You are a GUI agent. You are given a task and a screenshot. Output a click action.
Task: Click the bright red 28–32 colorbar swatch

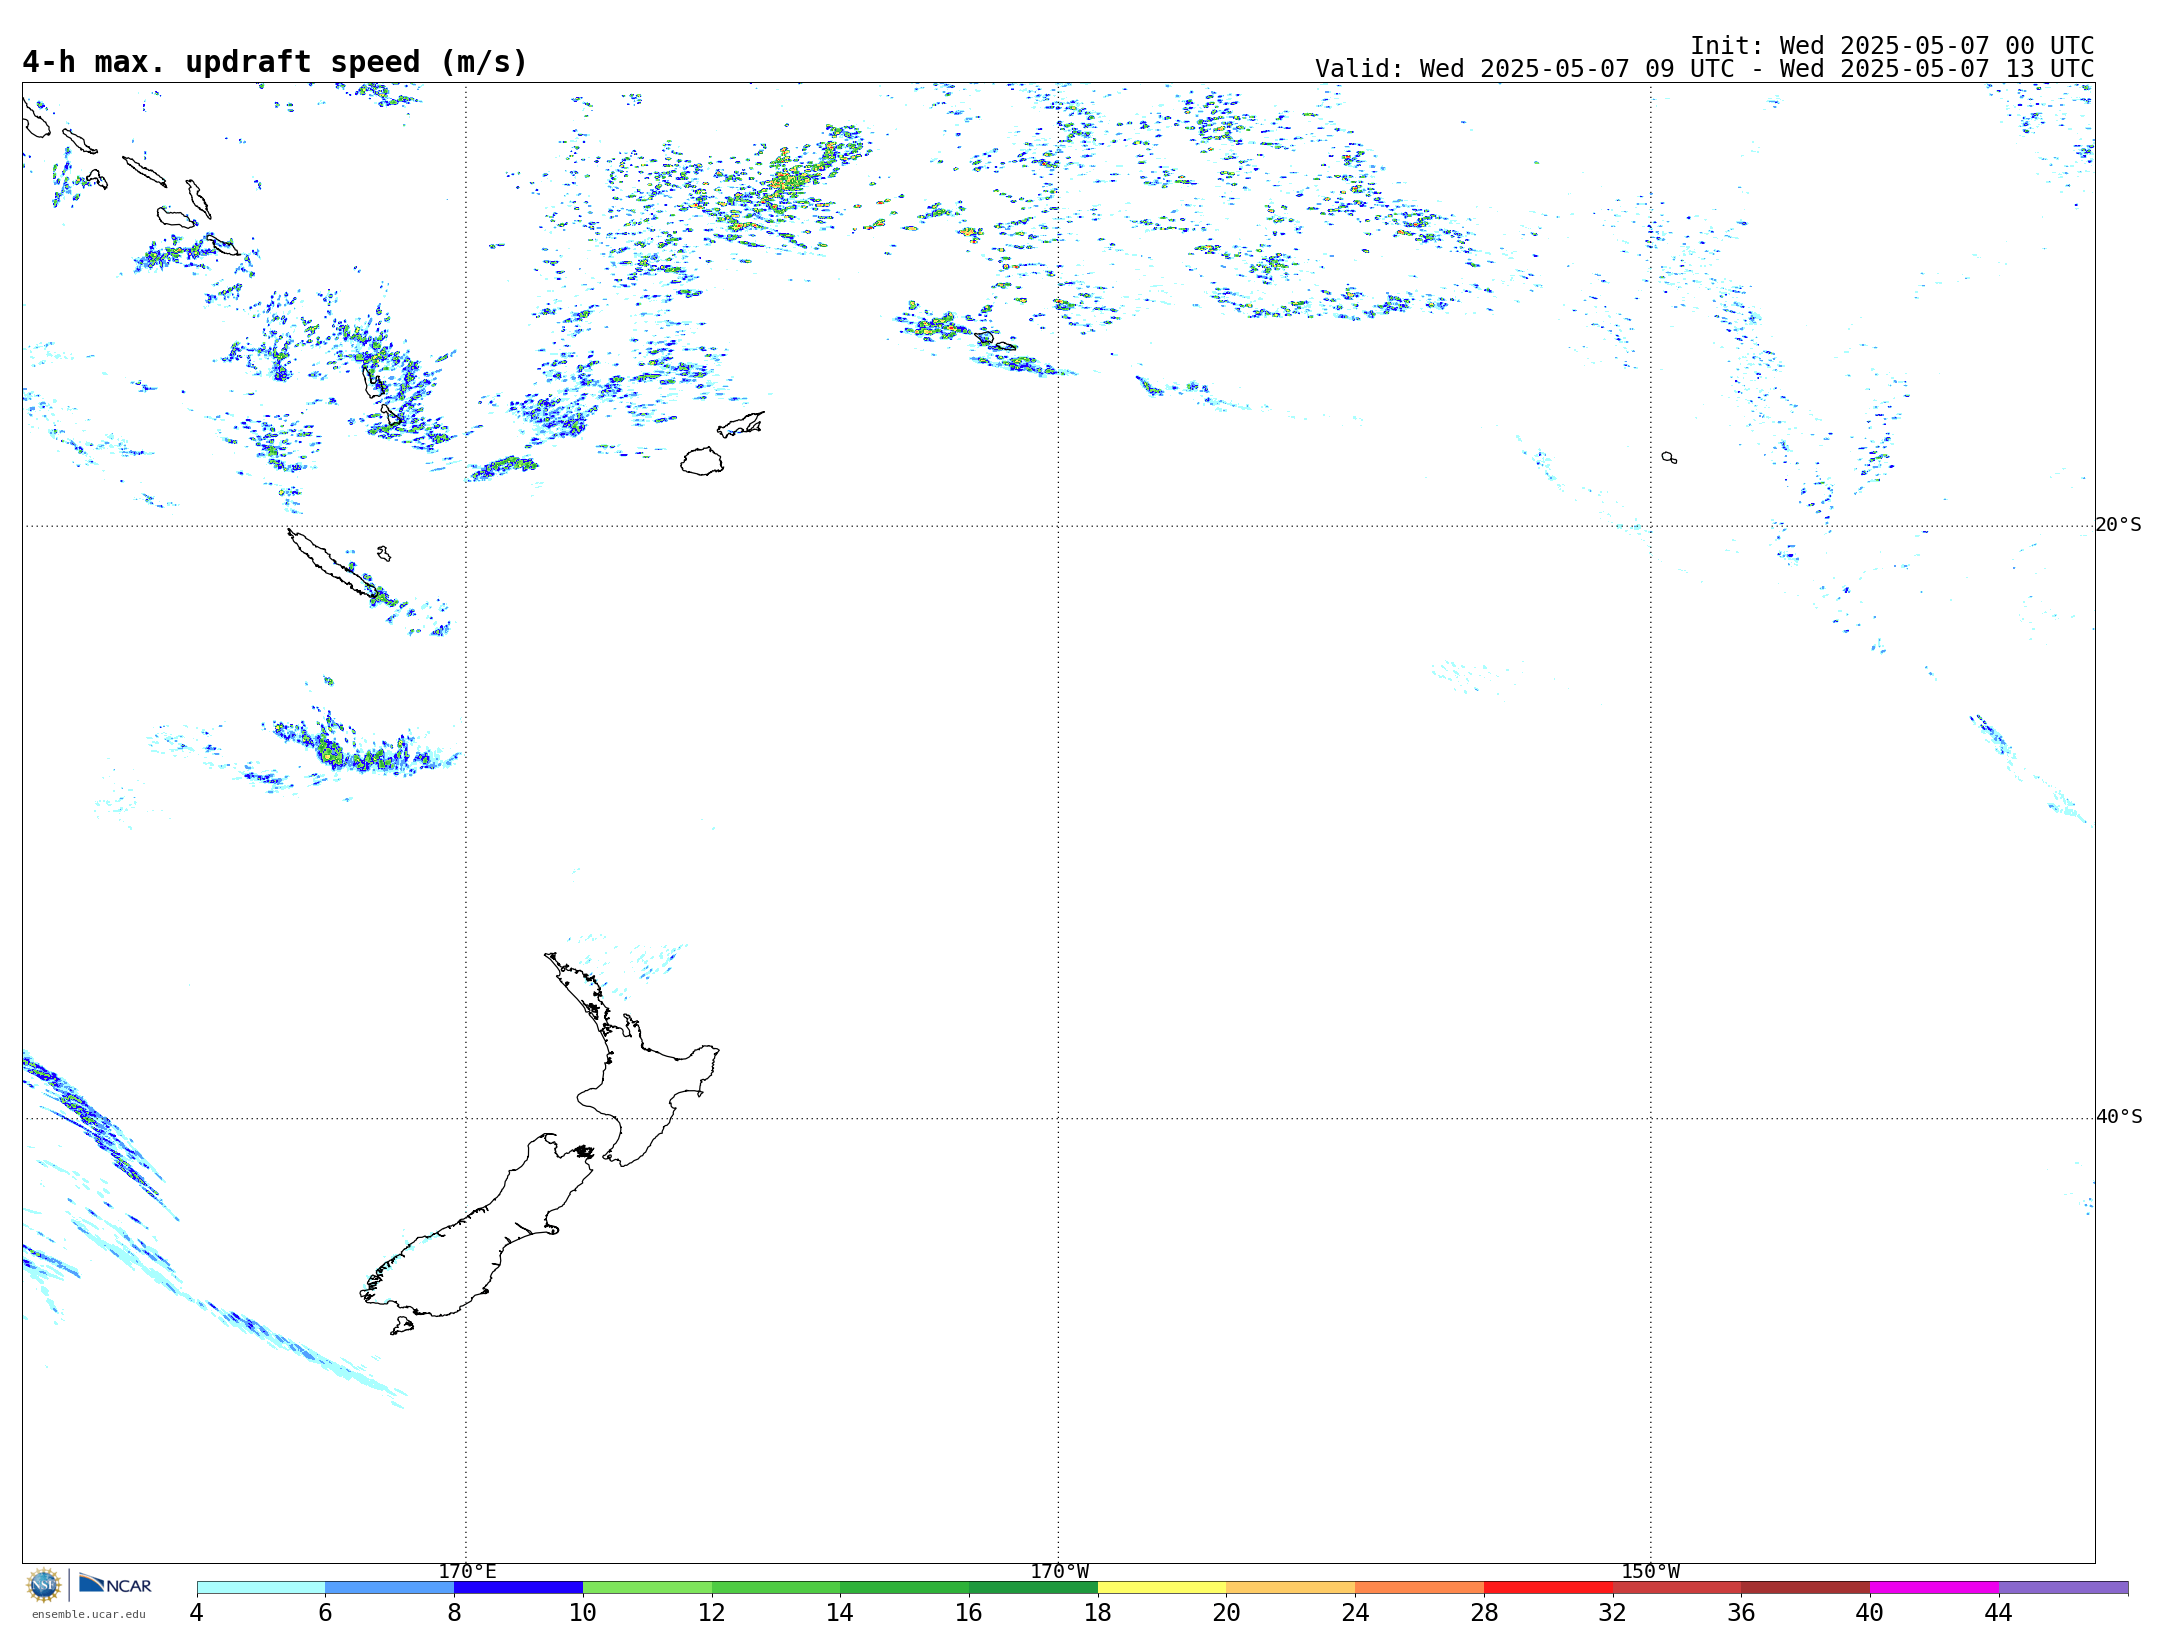1548,1588
